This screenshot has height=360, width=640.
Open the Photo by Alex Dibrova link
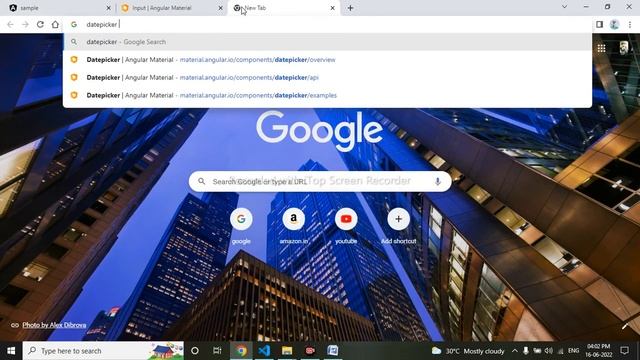54,325
